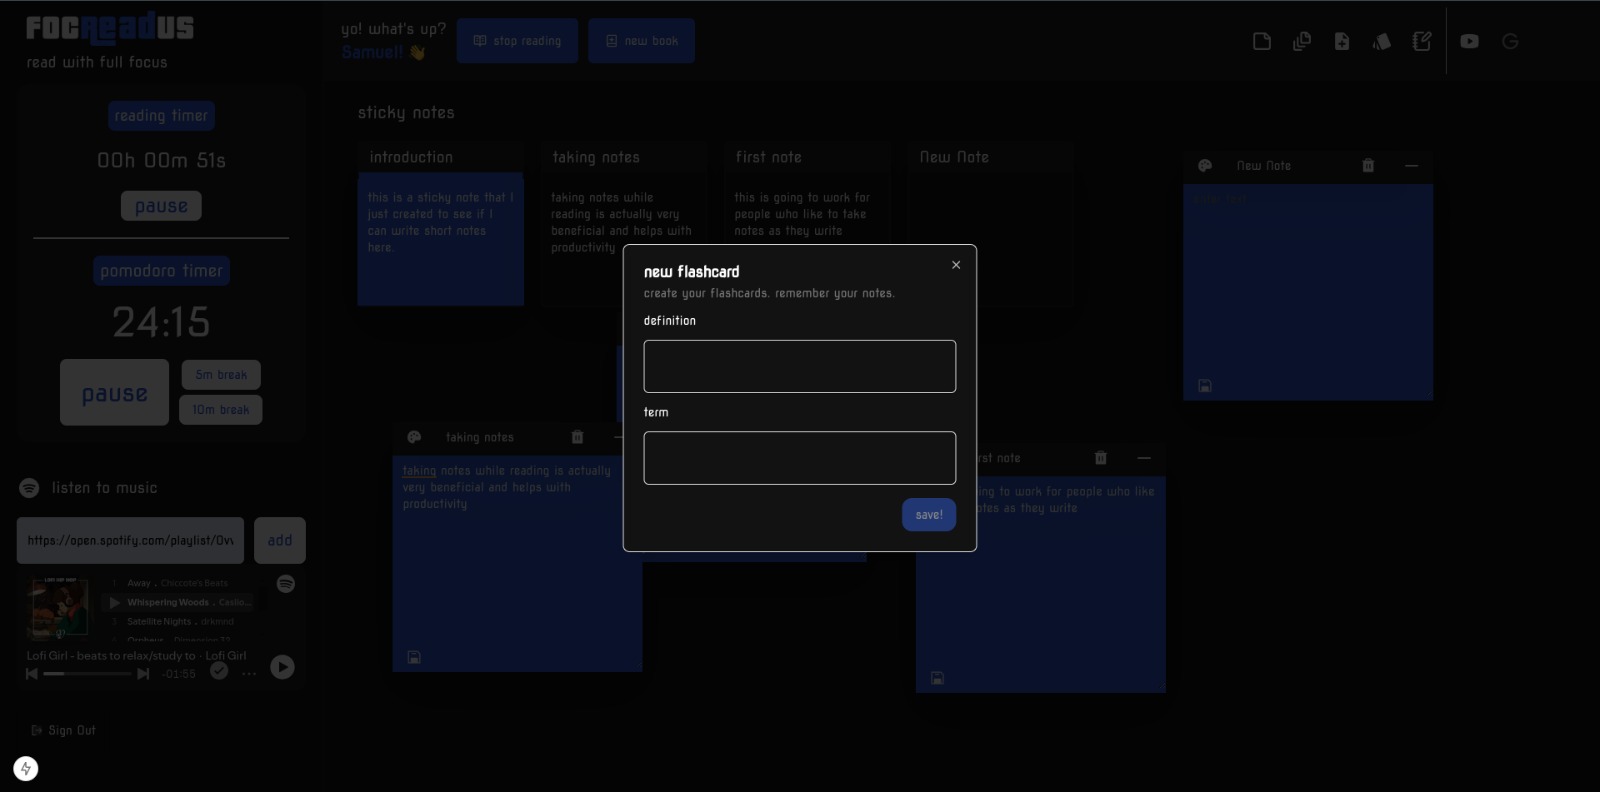Start a 5m break

[221, 375]
